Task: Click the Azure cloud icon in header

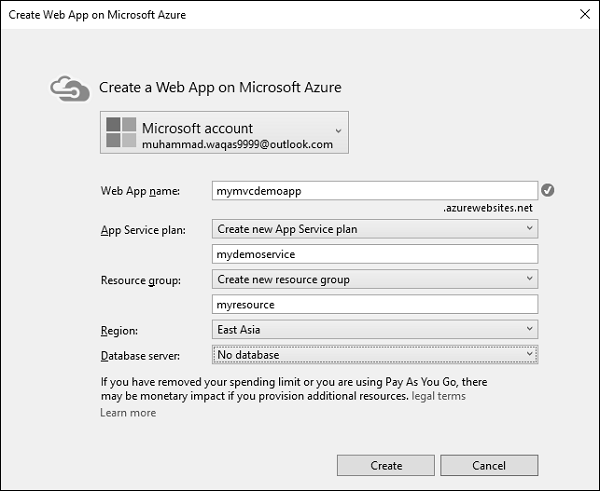Action: coord(70,88)
